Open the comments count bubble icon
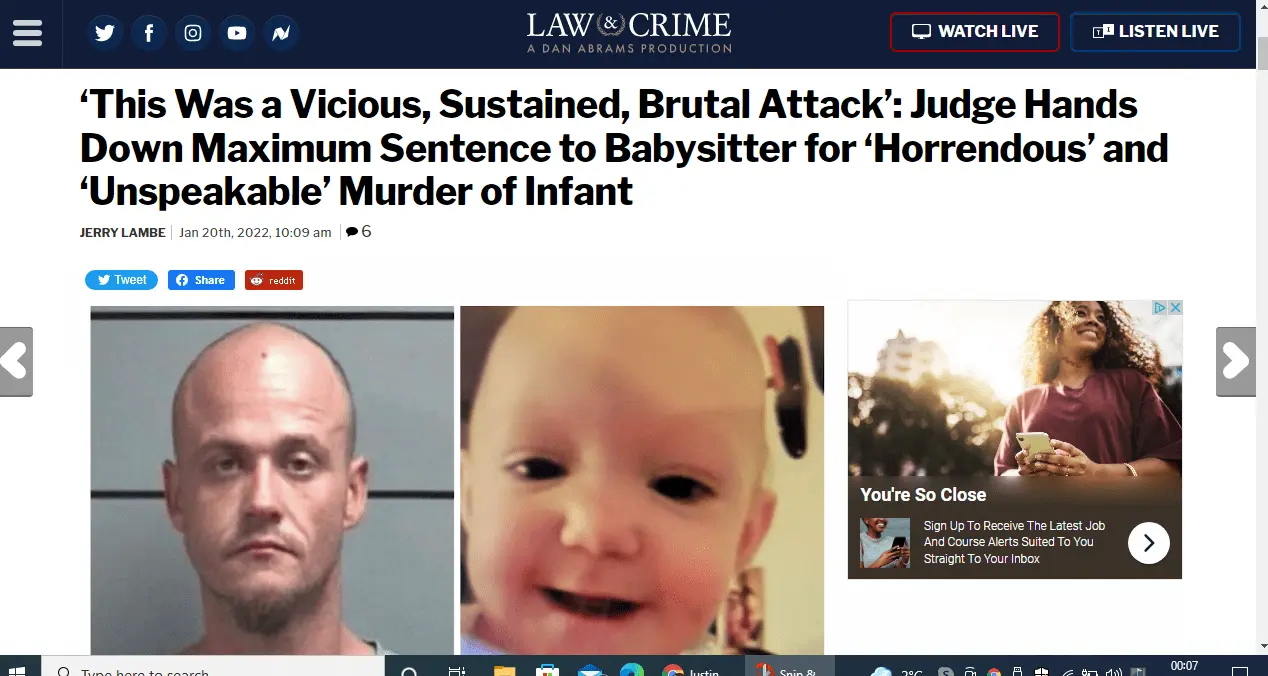 [352, 232]
